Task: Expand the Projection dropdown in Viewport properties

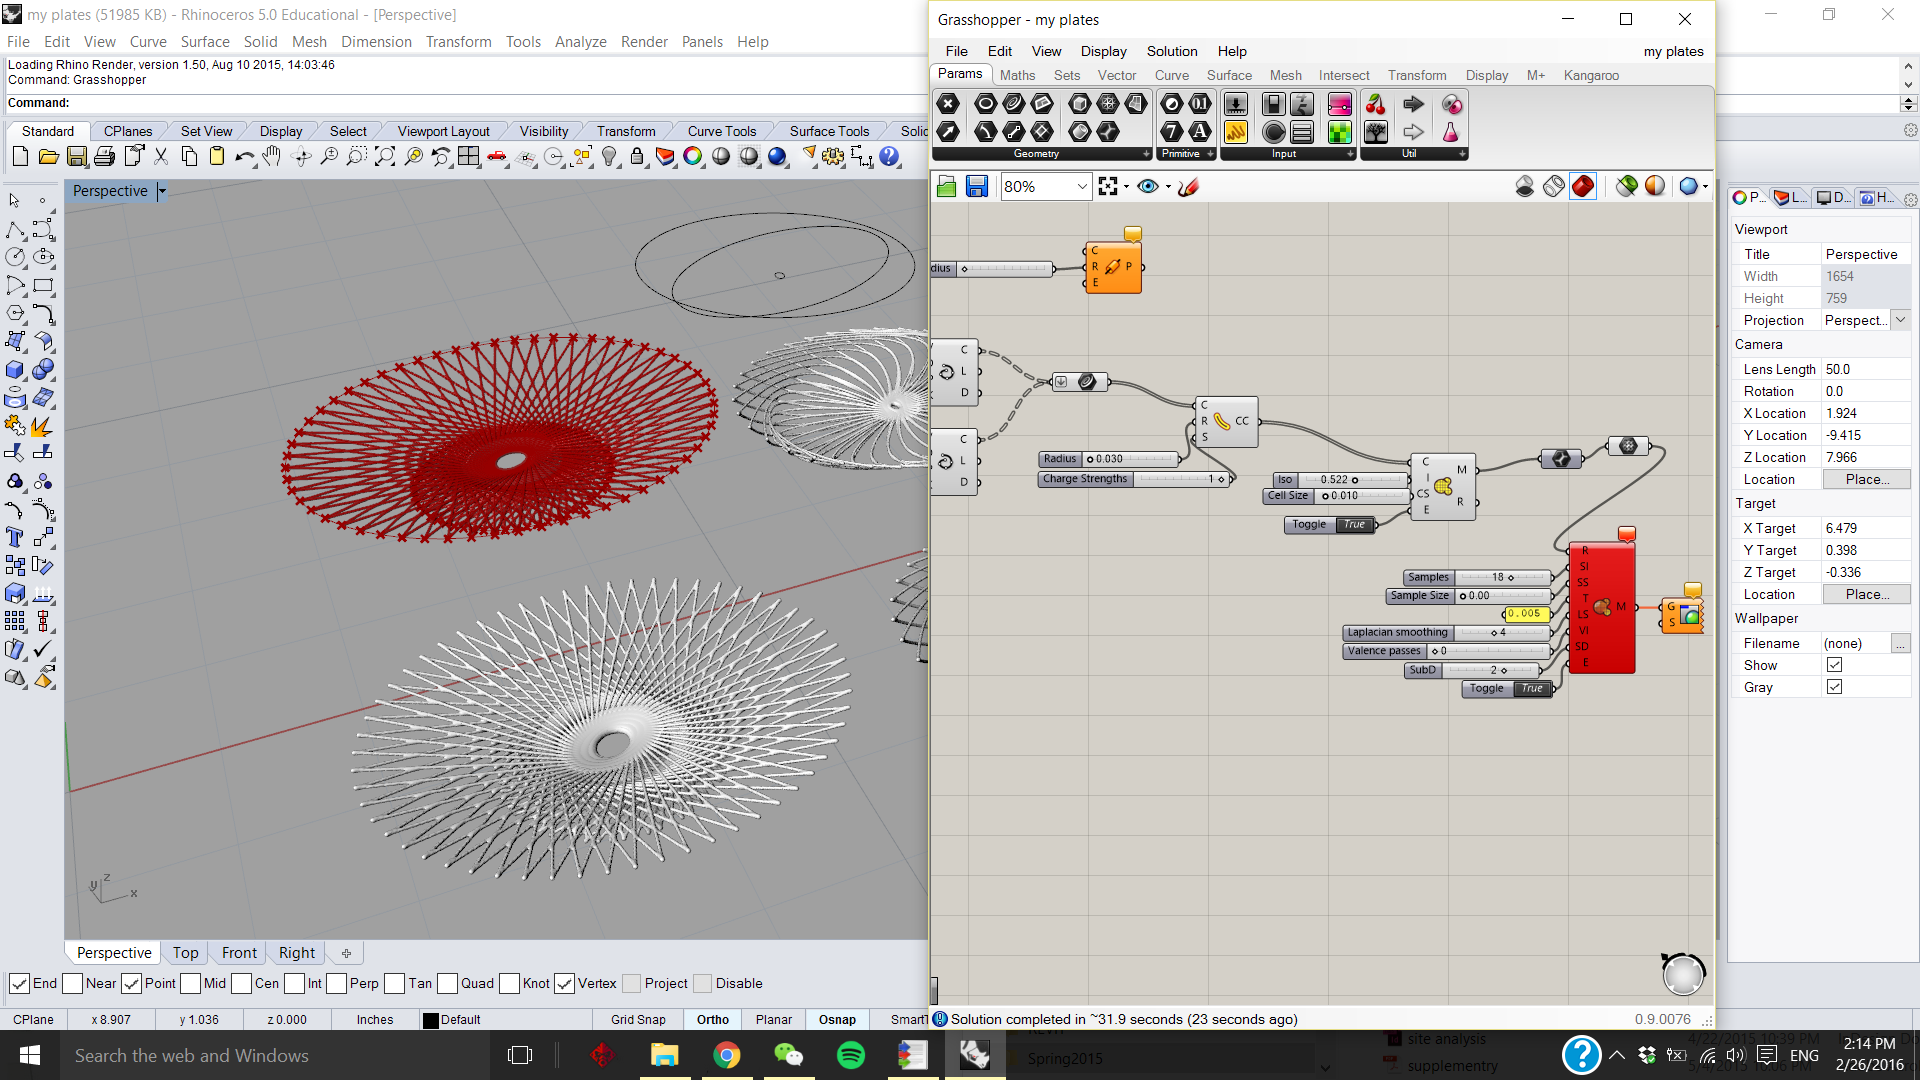Action: pos(1900,320)
